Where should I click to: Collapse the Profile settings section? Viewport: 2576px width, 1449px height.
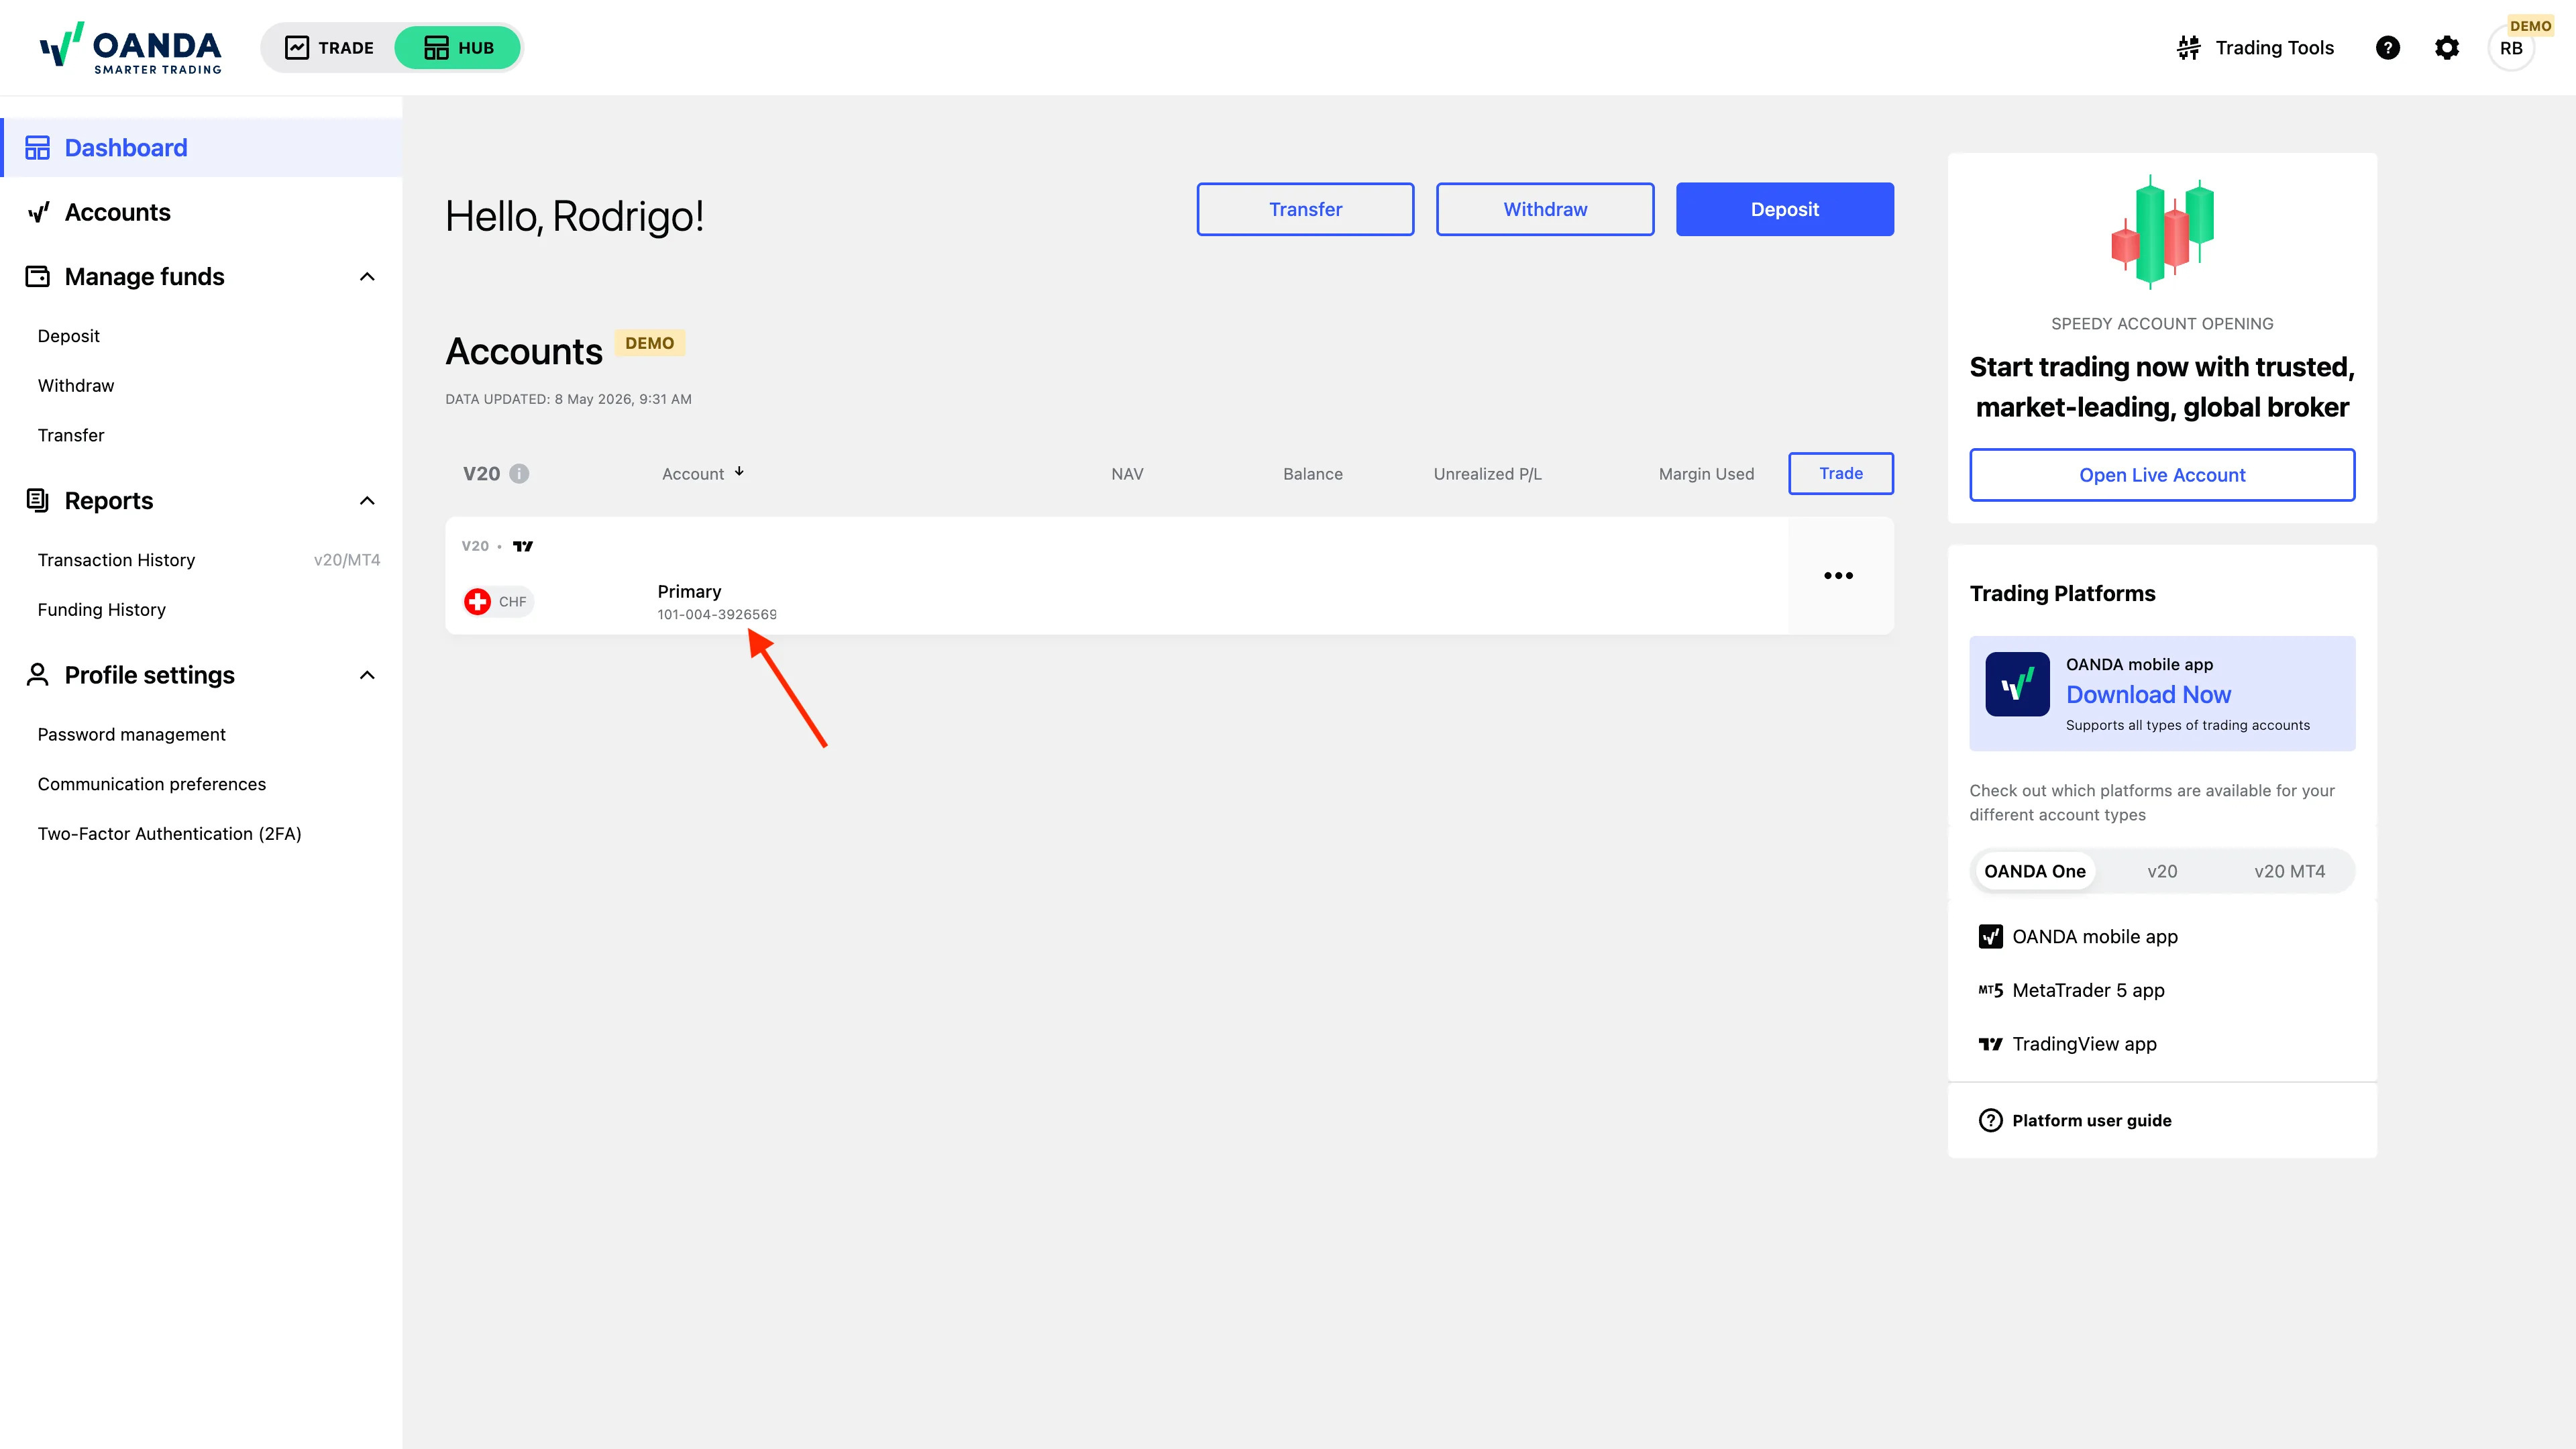point(367,675)
